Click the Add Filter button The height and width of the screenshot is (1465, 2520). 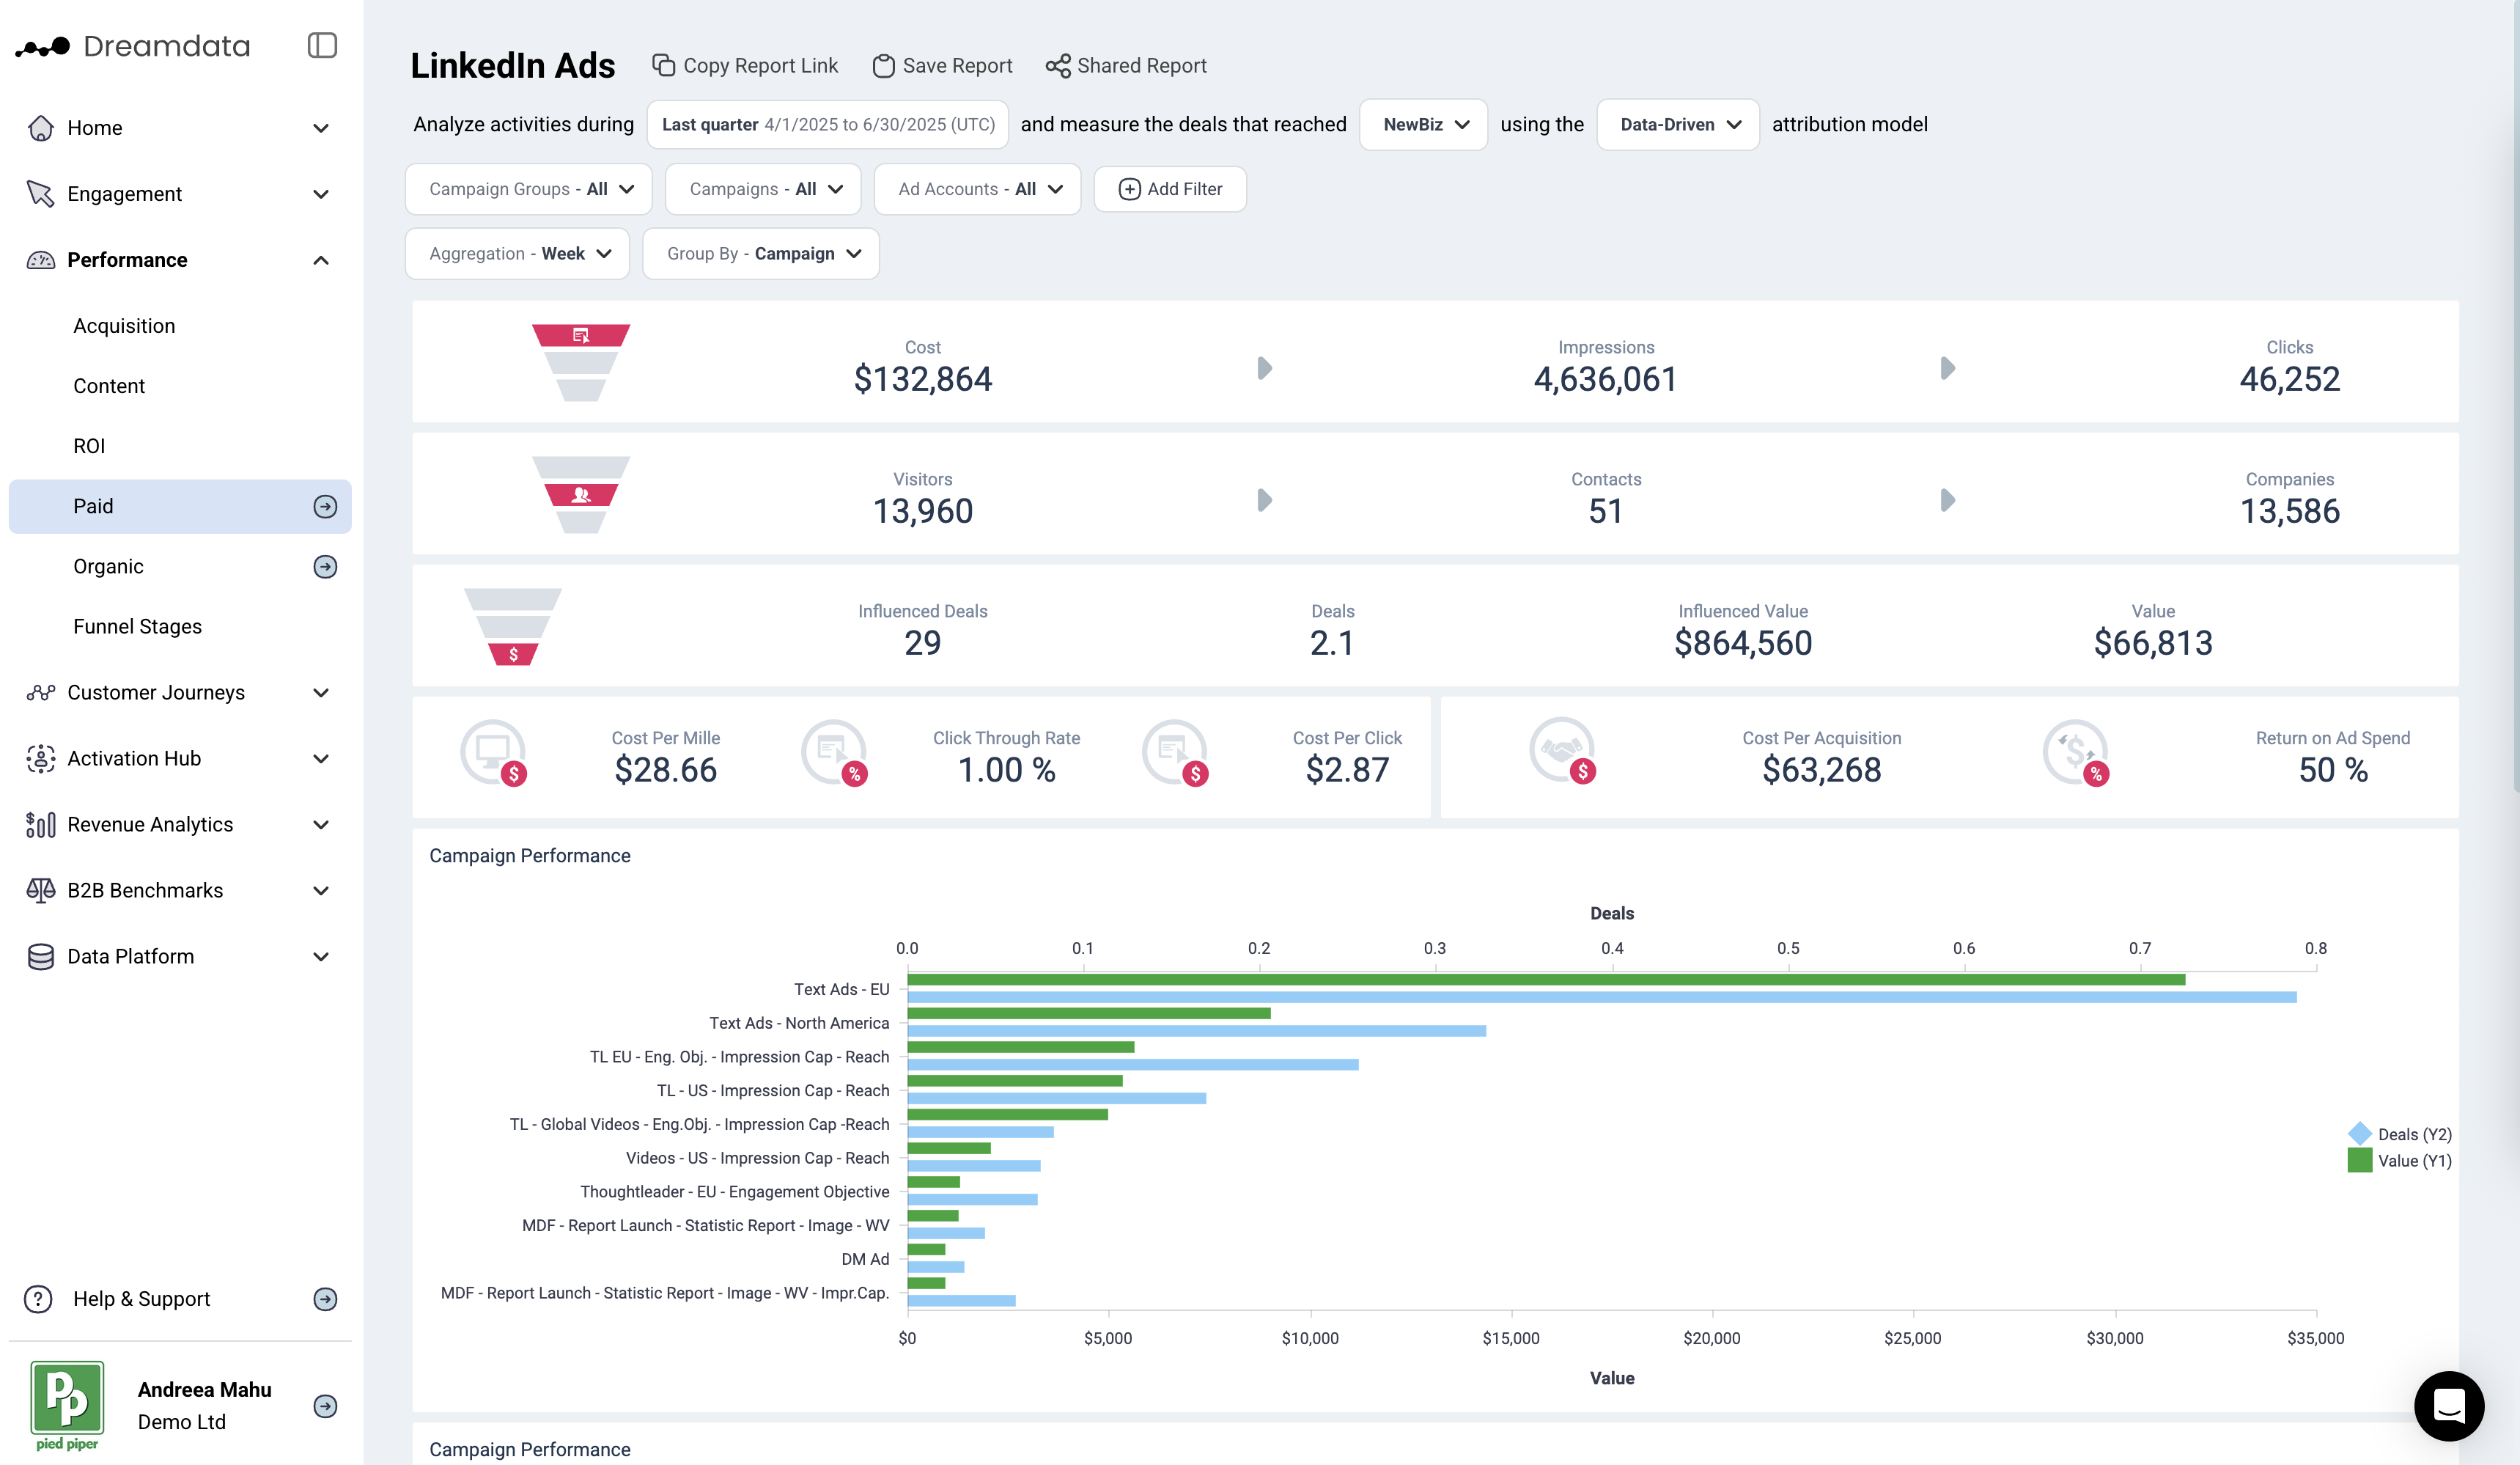point(1170,189)
